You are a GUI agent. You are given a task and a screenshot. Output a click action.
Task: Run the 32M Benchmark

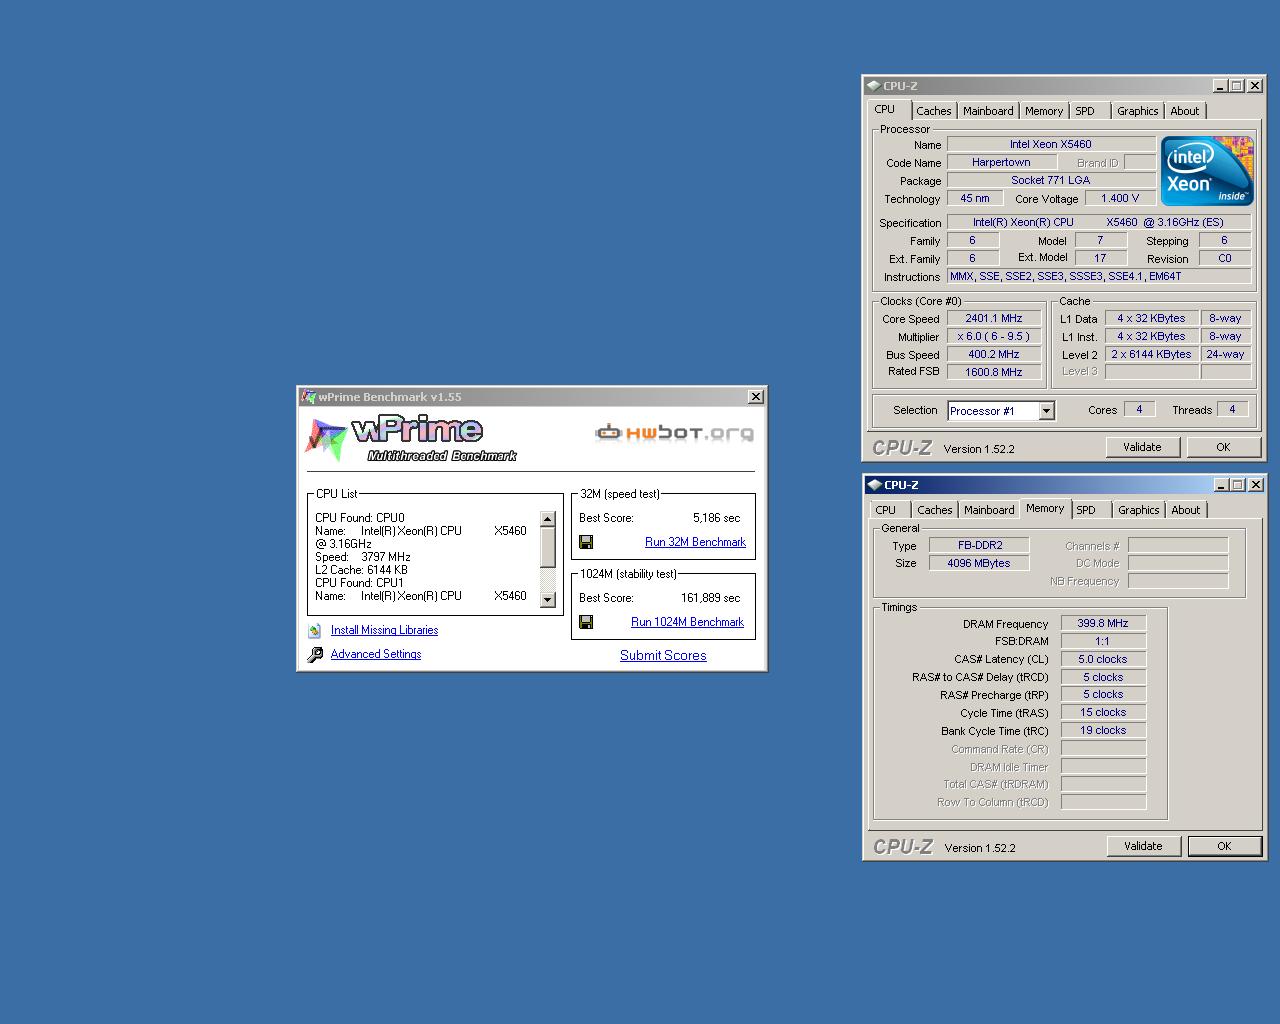695,542
